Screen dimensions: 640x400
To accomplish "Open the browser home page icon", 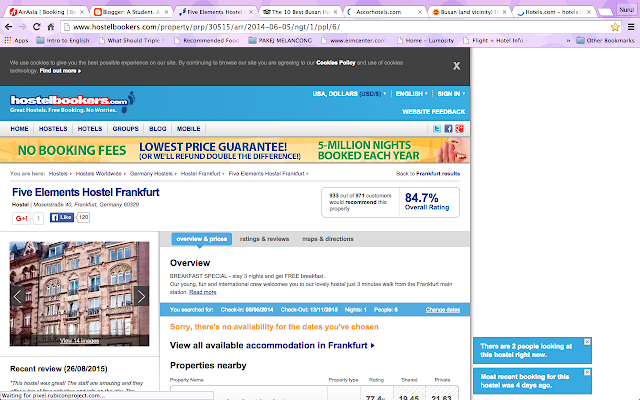I will pos(51,27).
